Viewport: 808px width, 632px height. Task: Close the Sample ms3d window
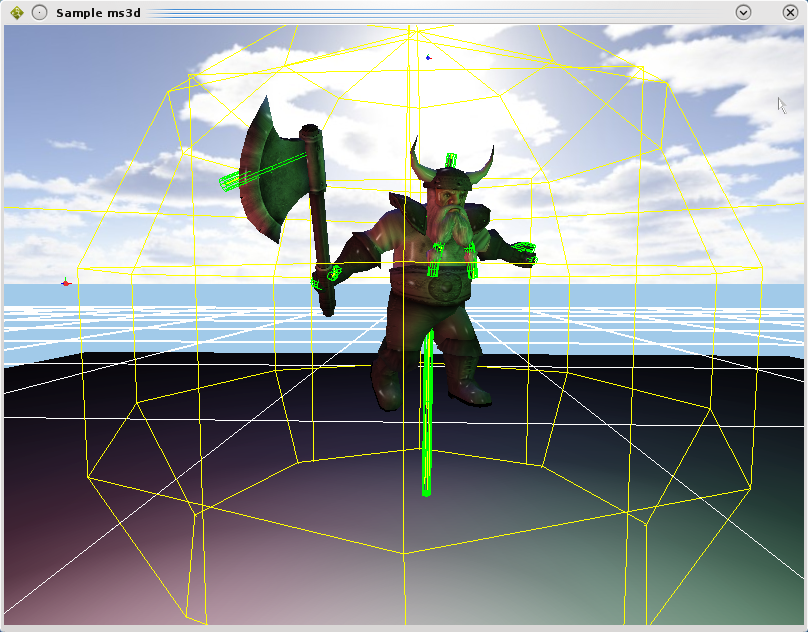click(790, 12)
